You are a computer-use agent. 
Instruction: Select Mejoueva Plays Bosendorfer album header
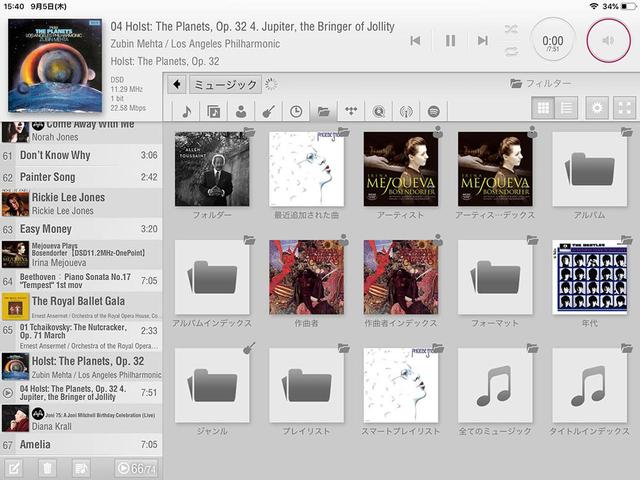tap(81, 254)
